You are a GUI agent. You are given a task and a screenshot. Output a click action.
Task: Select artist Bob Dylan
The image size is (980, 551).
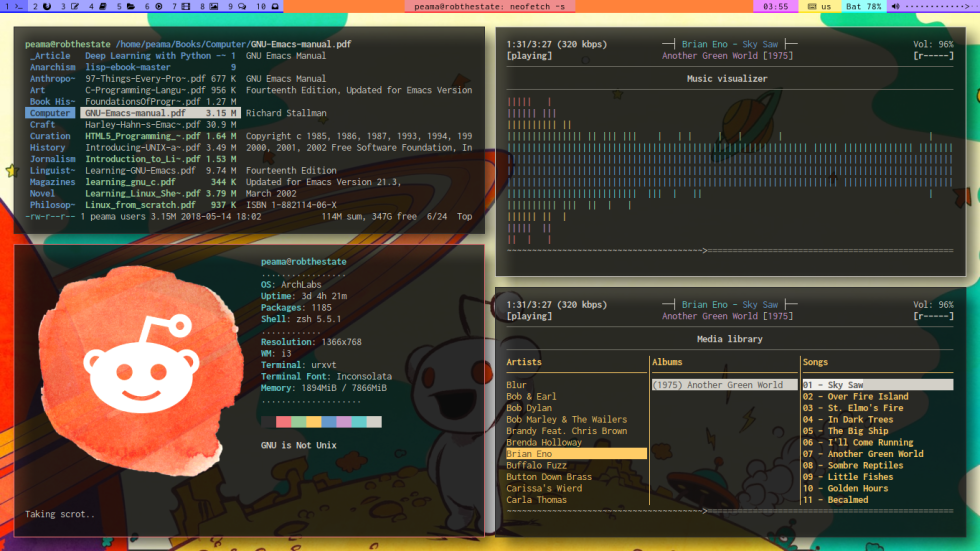pyautogui.click(x=529, y=408)
